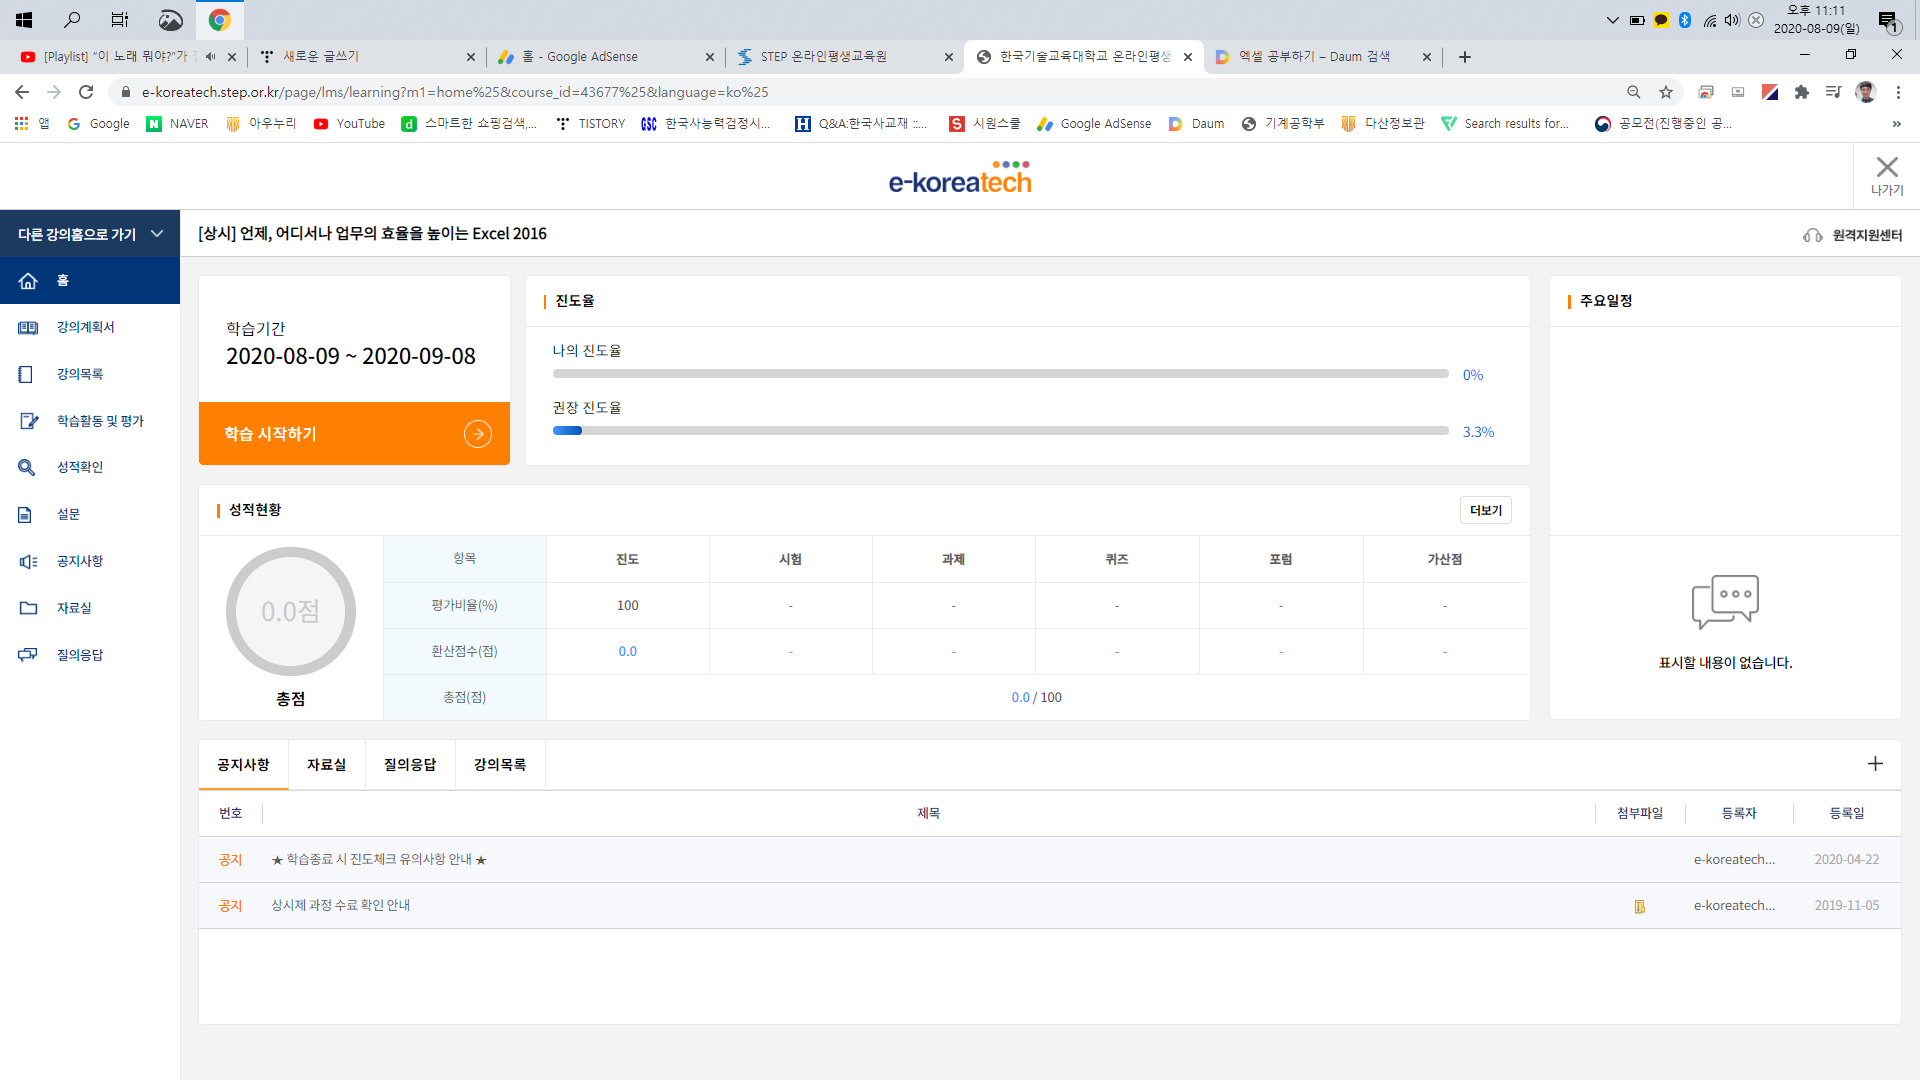Switch to 자료실 tab

(x=326, y=765)
